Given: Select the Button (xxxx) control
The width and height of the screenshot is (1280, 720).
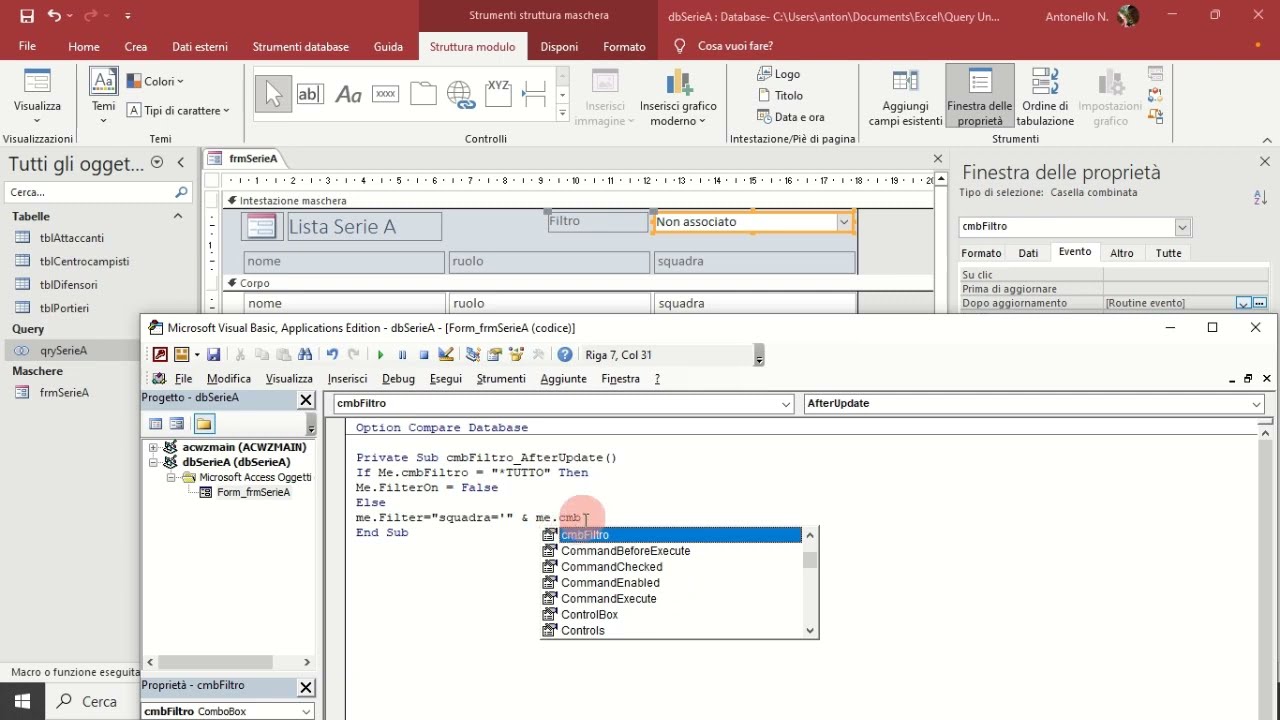Looking at the screenshot, I should click(x=385, y=94).
